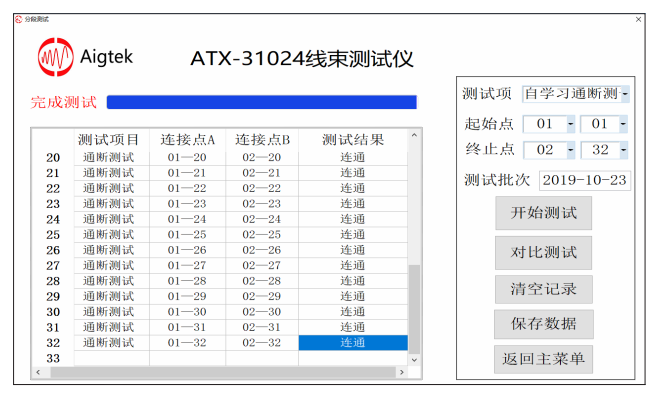
Task: Click the table scroll down arrow
Action: point(414,360)
